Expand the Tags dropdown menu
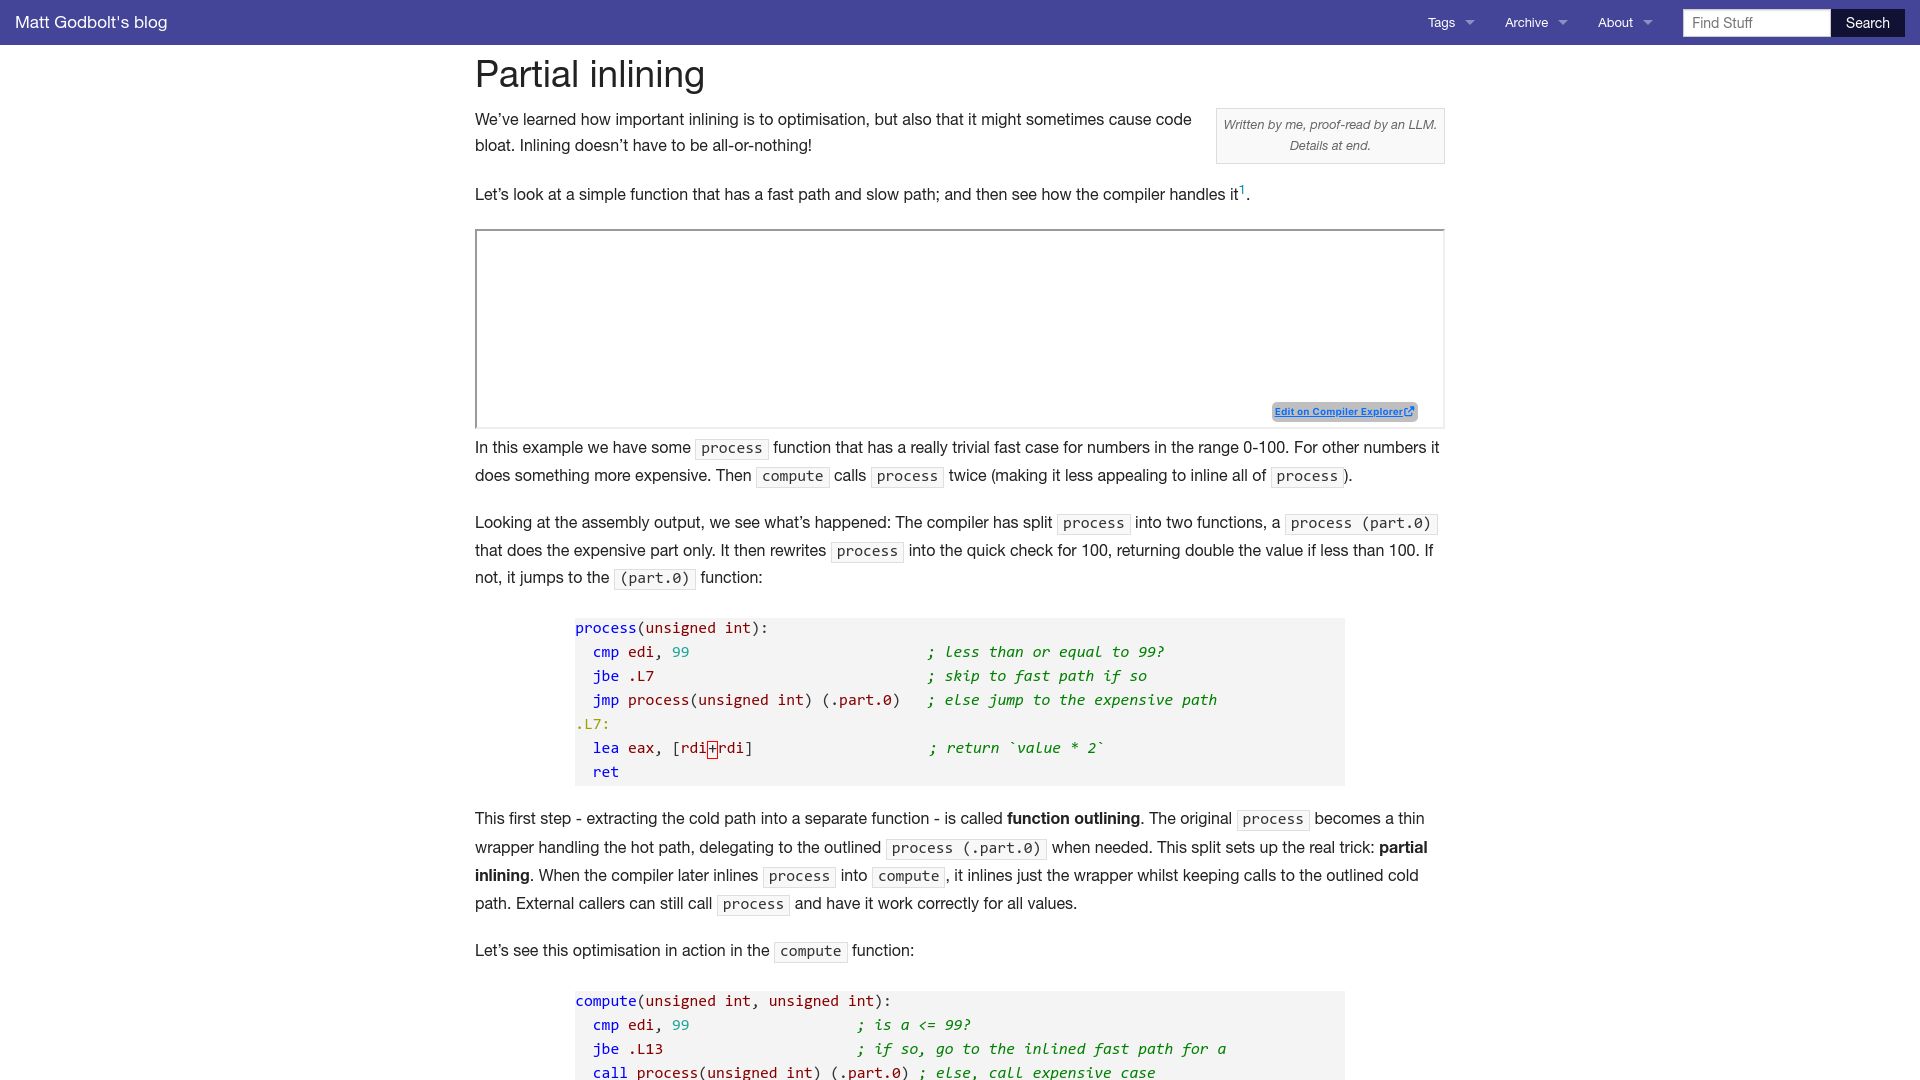Viewport: 1920px width, 1080px height. click(1451, 22)
